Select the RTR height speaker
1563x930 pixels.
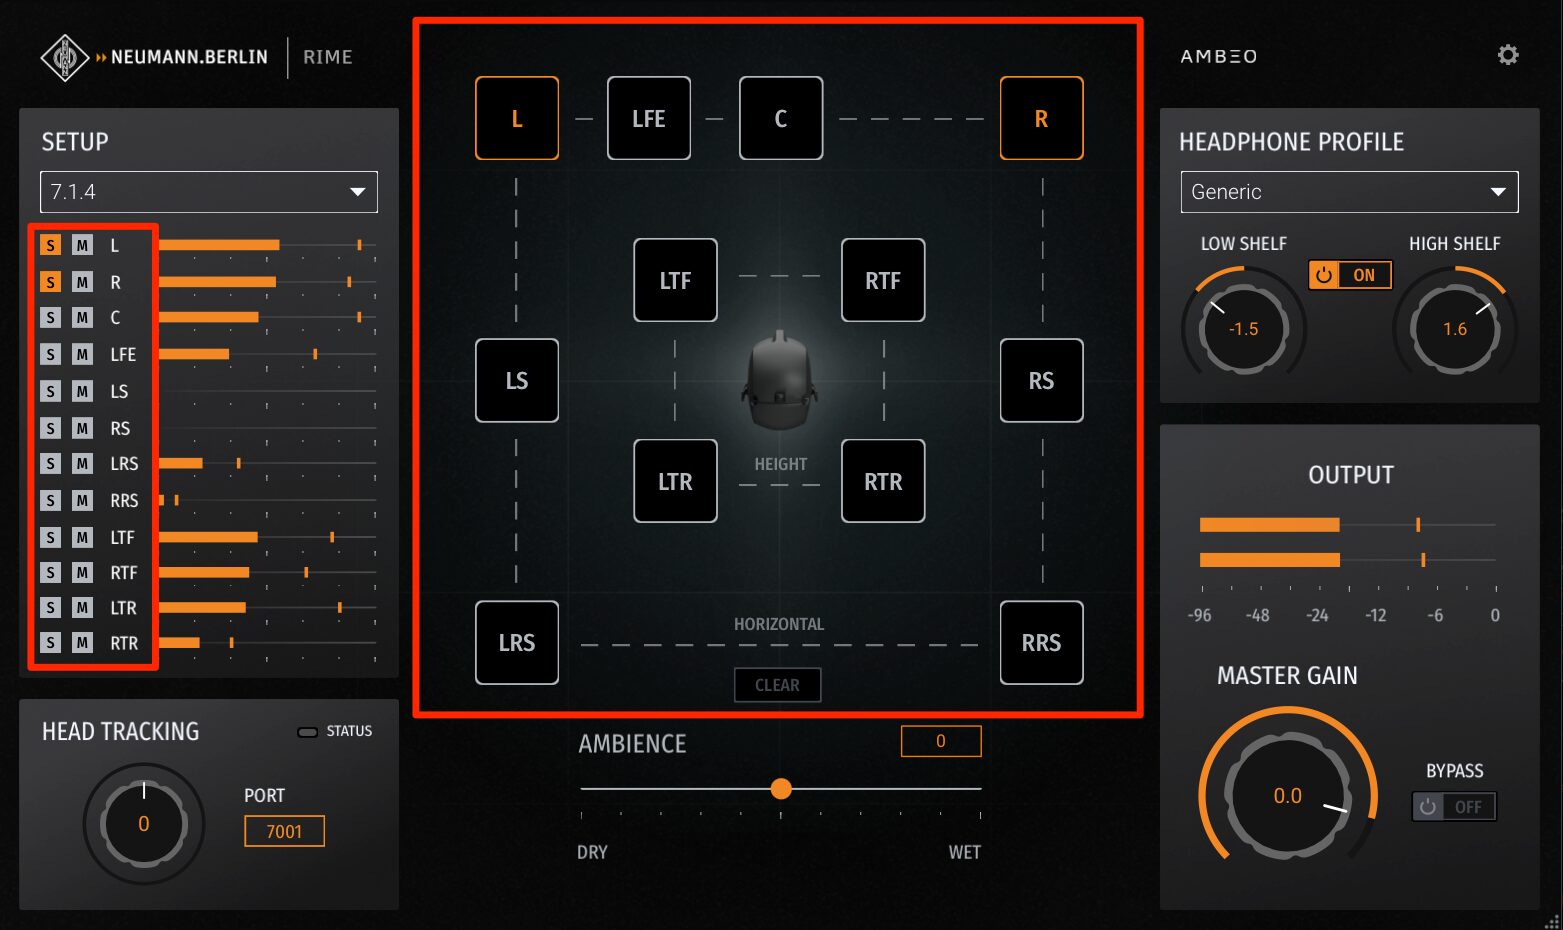point(882,481)
